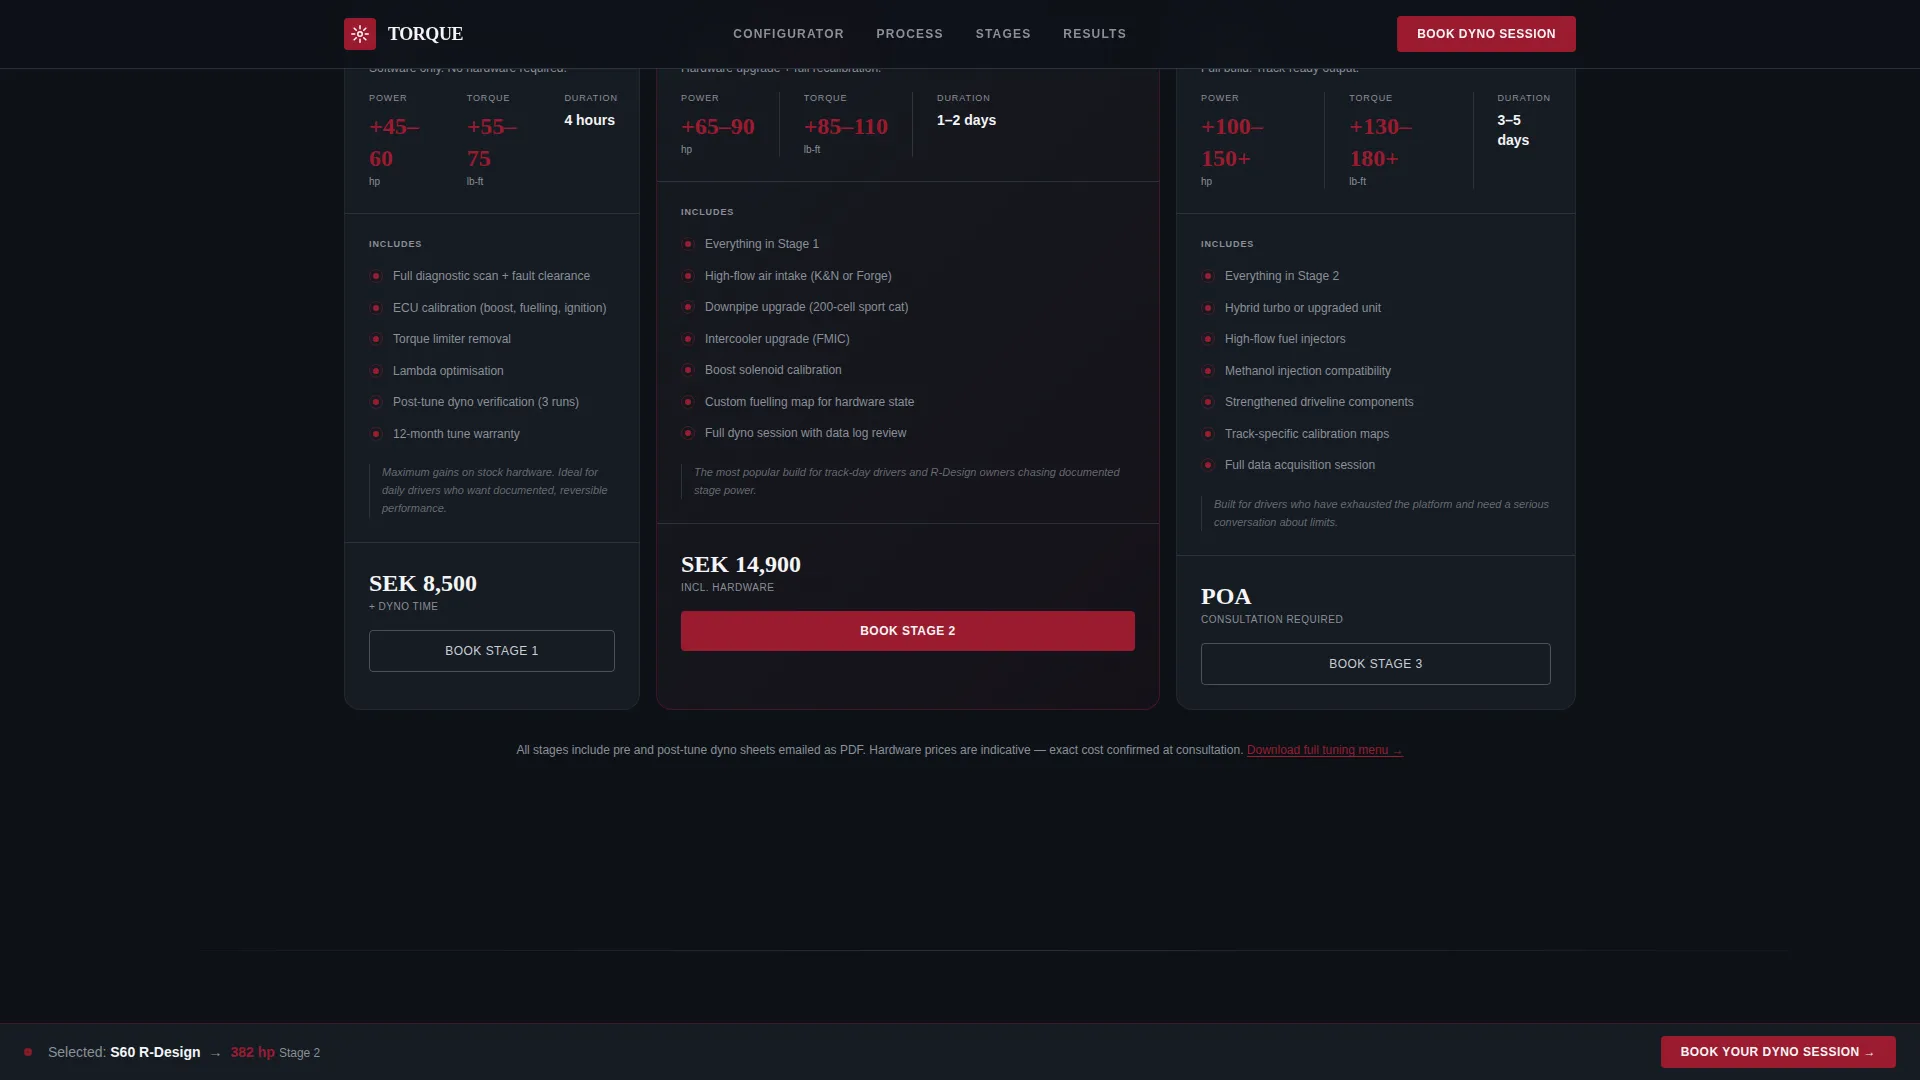Screen dimensions: 1920x1080
Task: Click bullet icon beside Track-specific calibration maps
Action: (x=1208, y=434)
